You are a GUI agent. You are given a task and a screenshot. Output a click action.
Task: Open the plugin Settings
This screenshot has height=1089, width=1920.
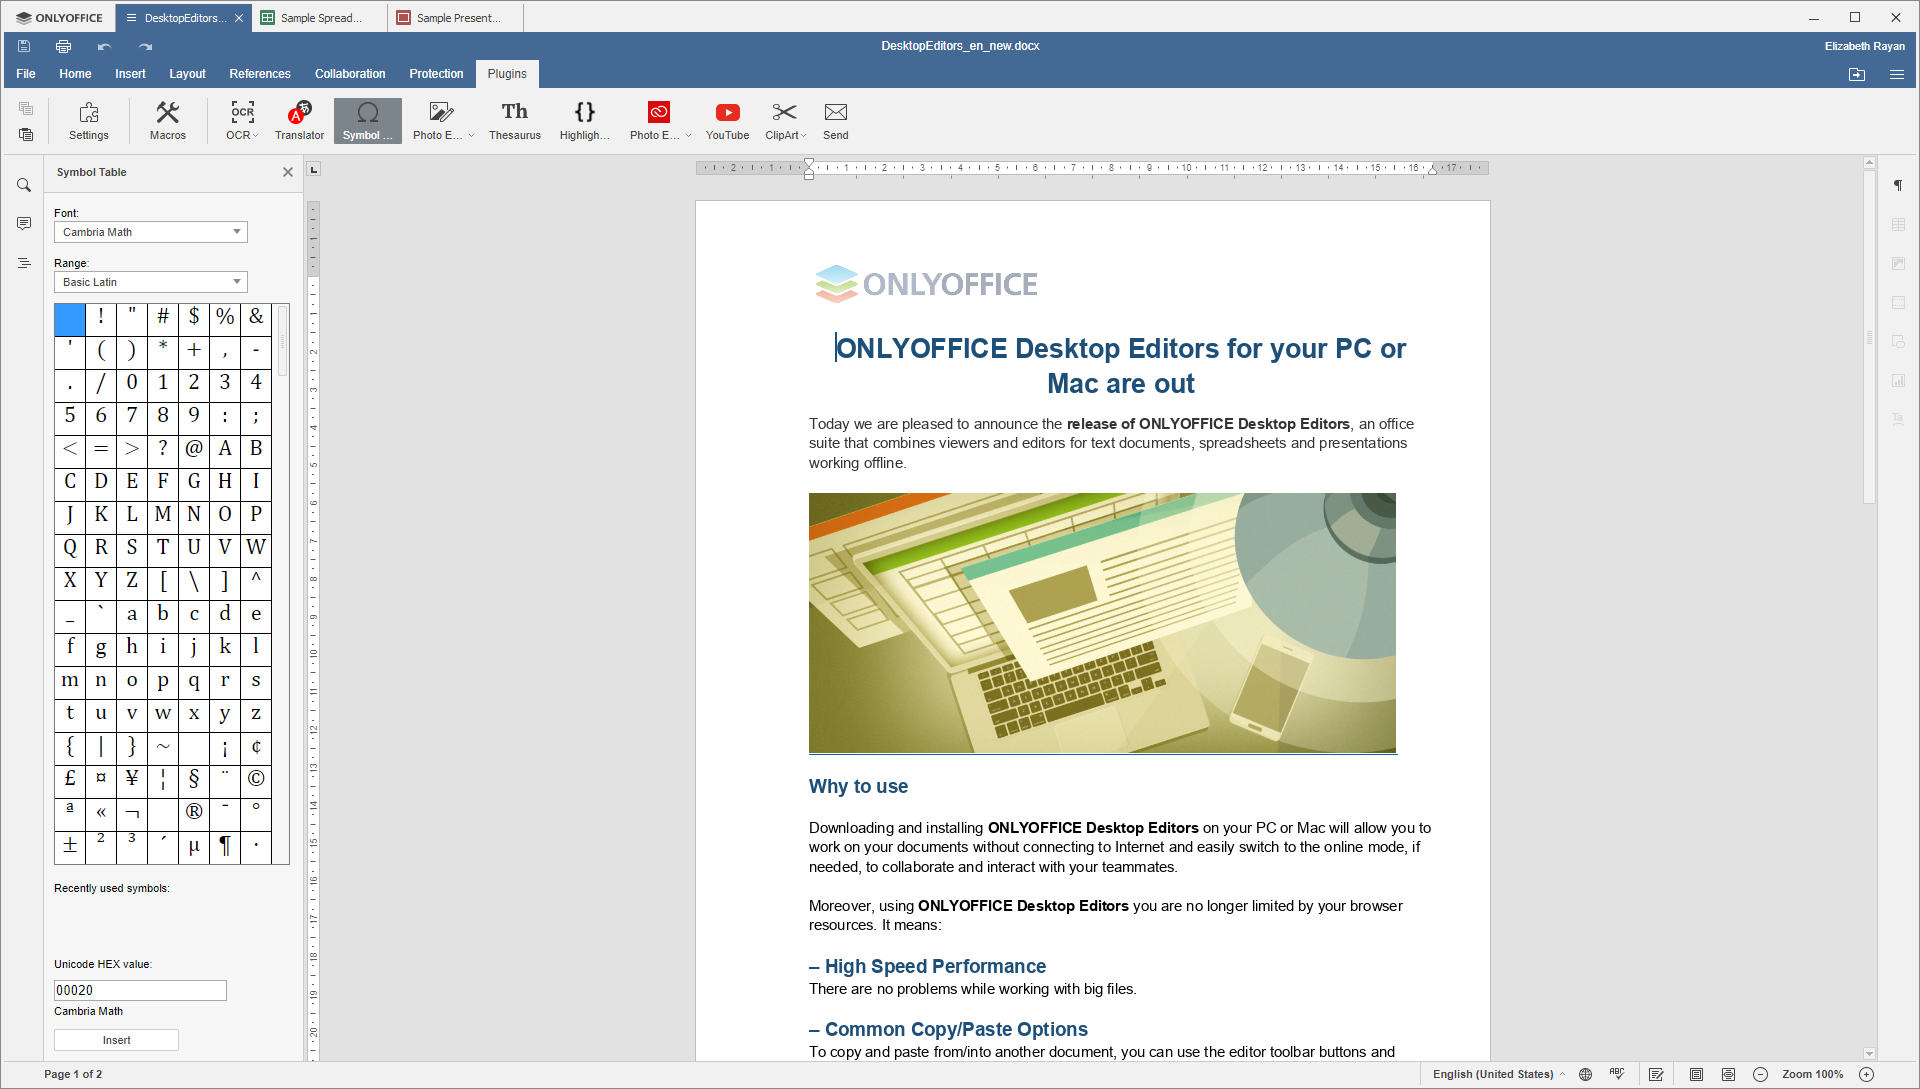(89, 120)
